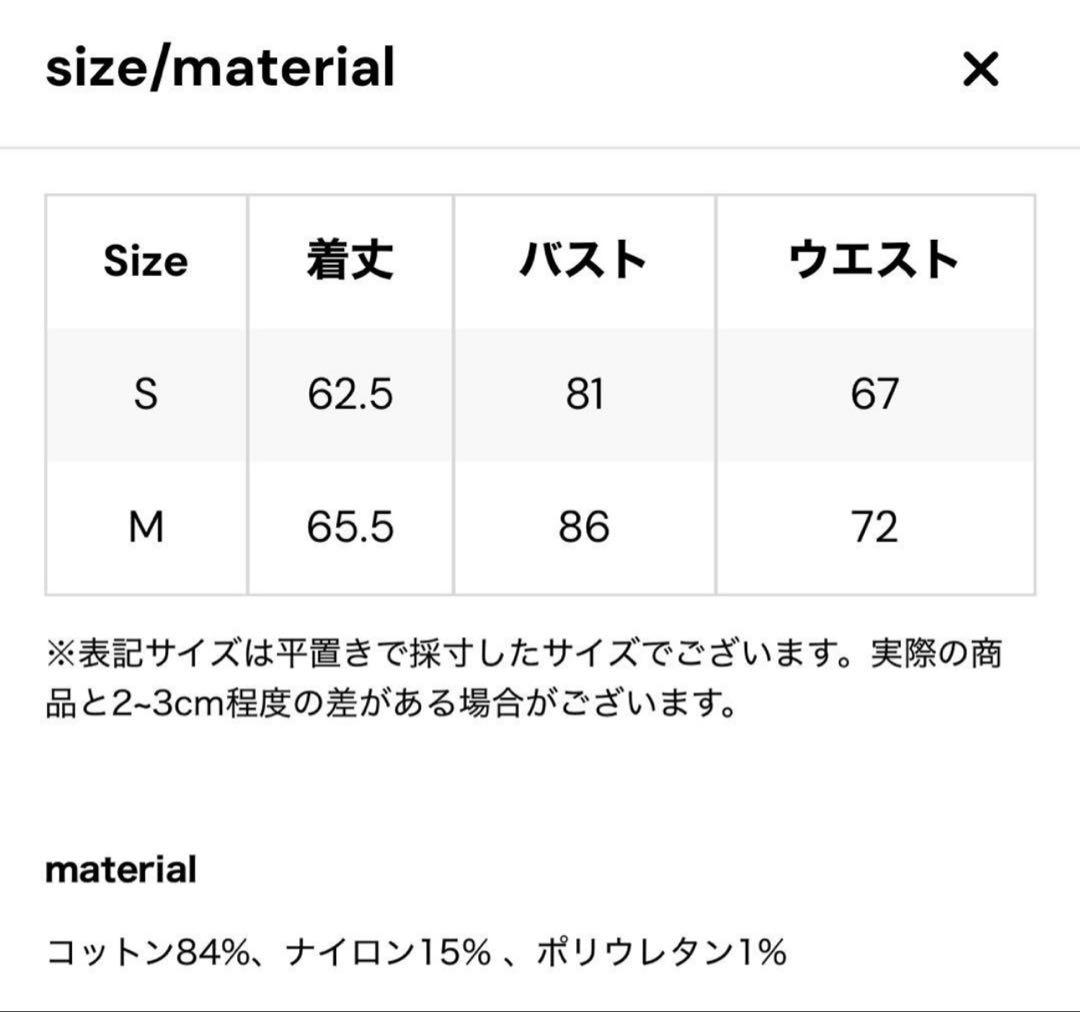
Task: Click the 着丈 column header
Action: (x=350, y=261)
